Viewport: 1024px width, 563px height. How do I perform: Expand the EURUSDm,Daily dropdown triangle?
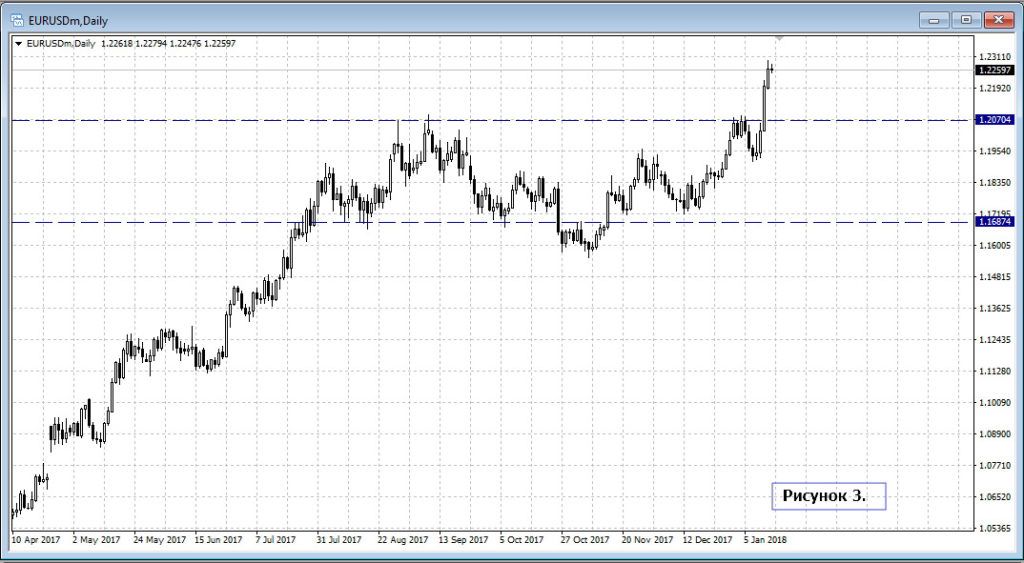tap(18, 44)
